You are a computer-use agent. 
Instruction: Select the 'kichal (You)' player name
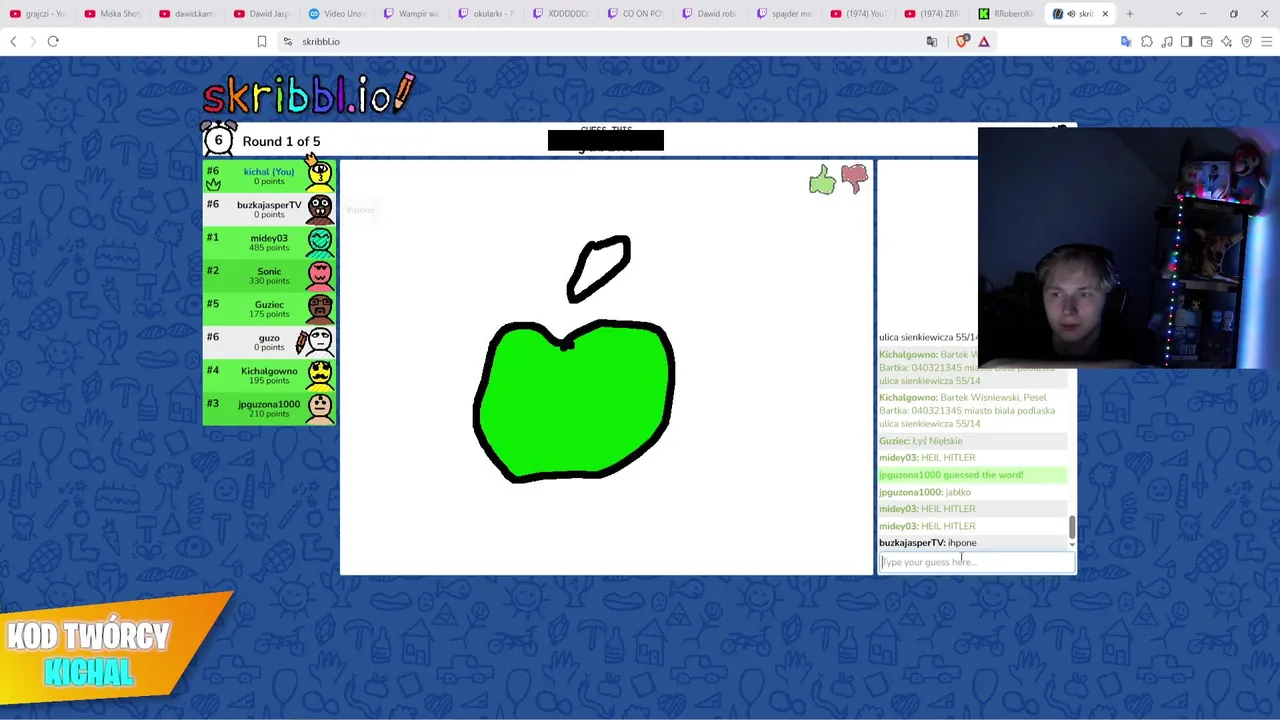coord(269,172)
